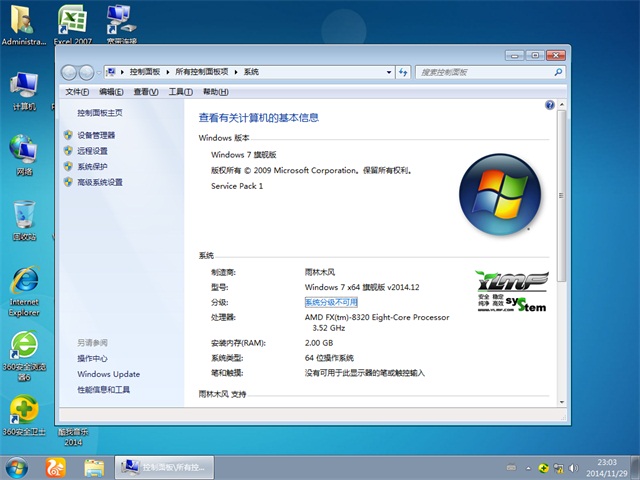Image resolution: width=640 pixels, height=480 pixels.
Task: Open Windows Explorer from the taskbar
Action: pyautogui.click(x=94, y=468)
